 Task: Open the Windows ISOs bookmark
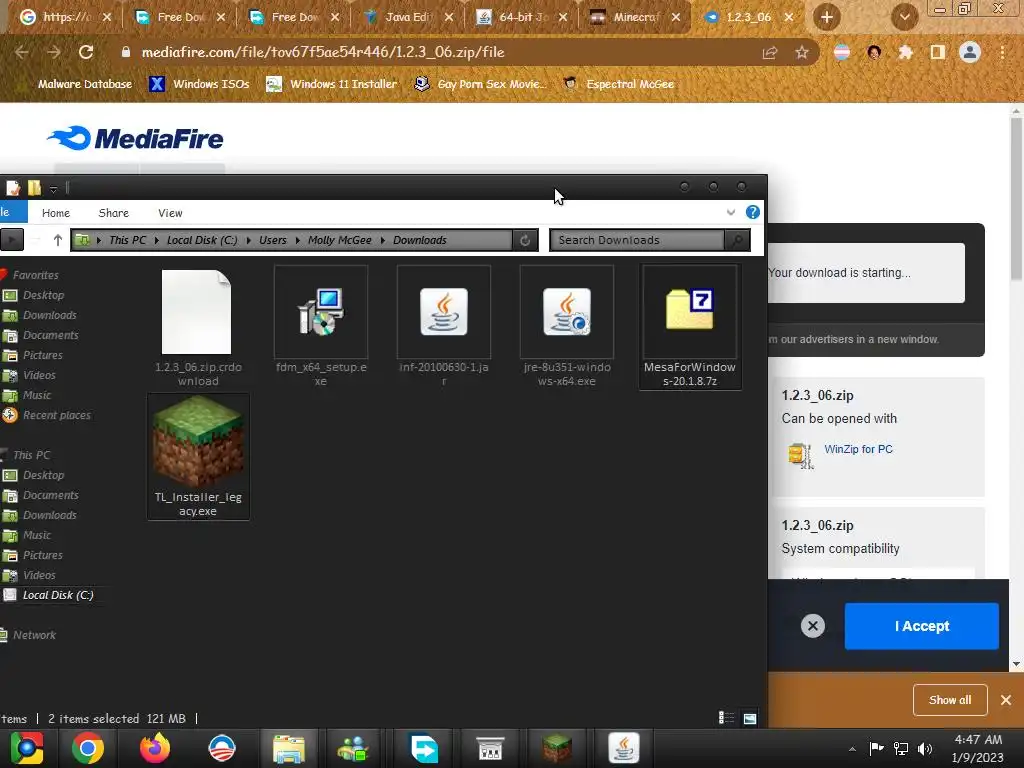[x=200, y=84]
